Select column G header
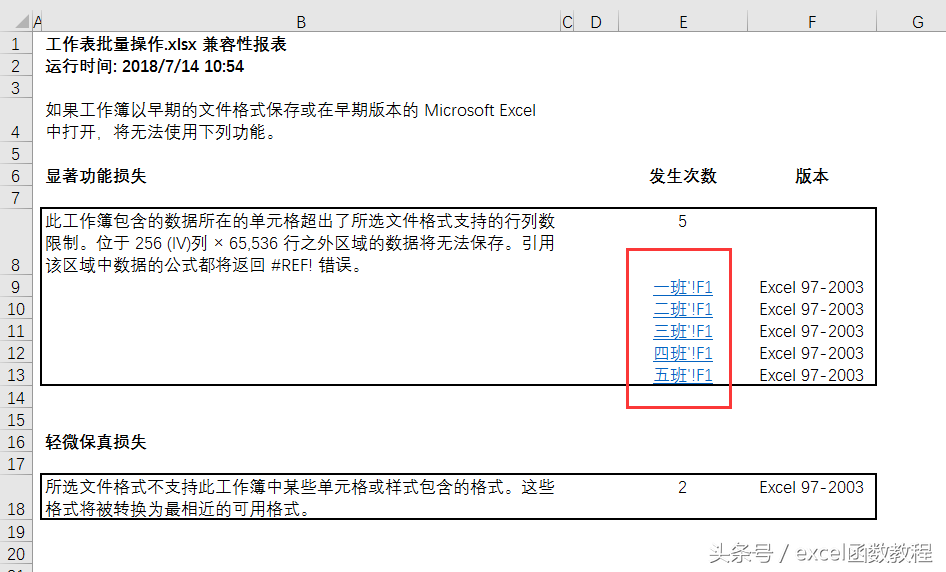The width and height of the screenshot is (946, 572). click(x=918, y=22)
